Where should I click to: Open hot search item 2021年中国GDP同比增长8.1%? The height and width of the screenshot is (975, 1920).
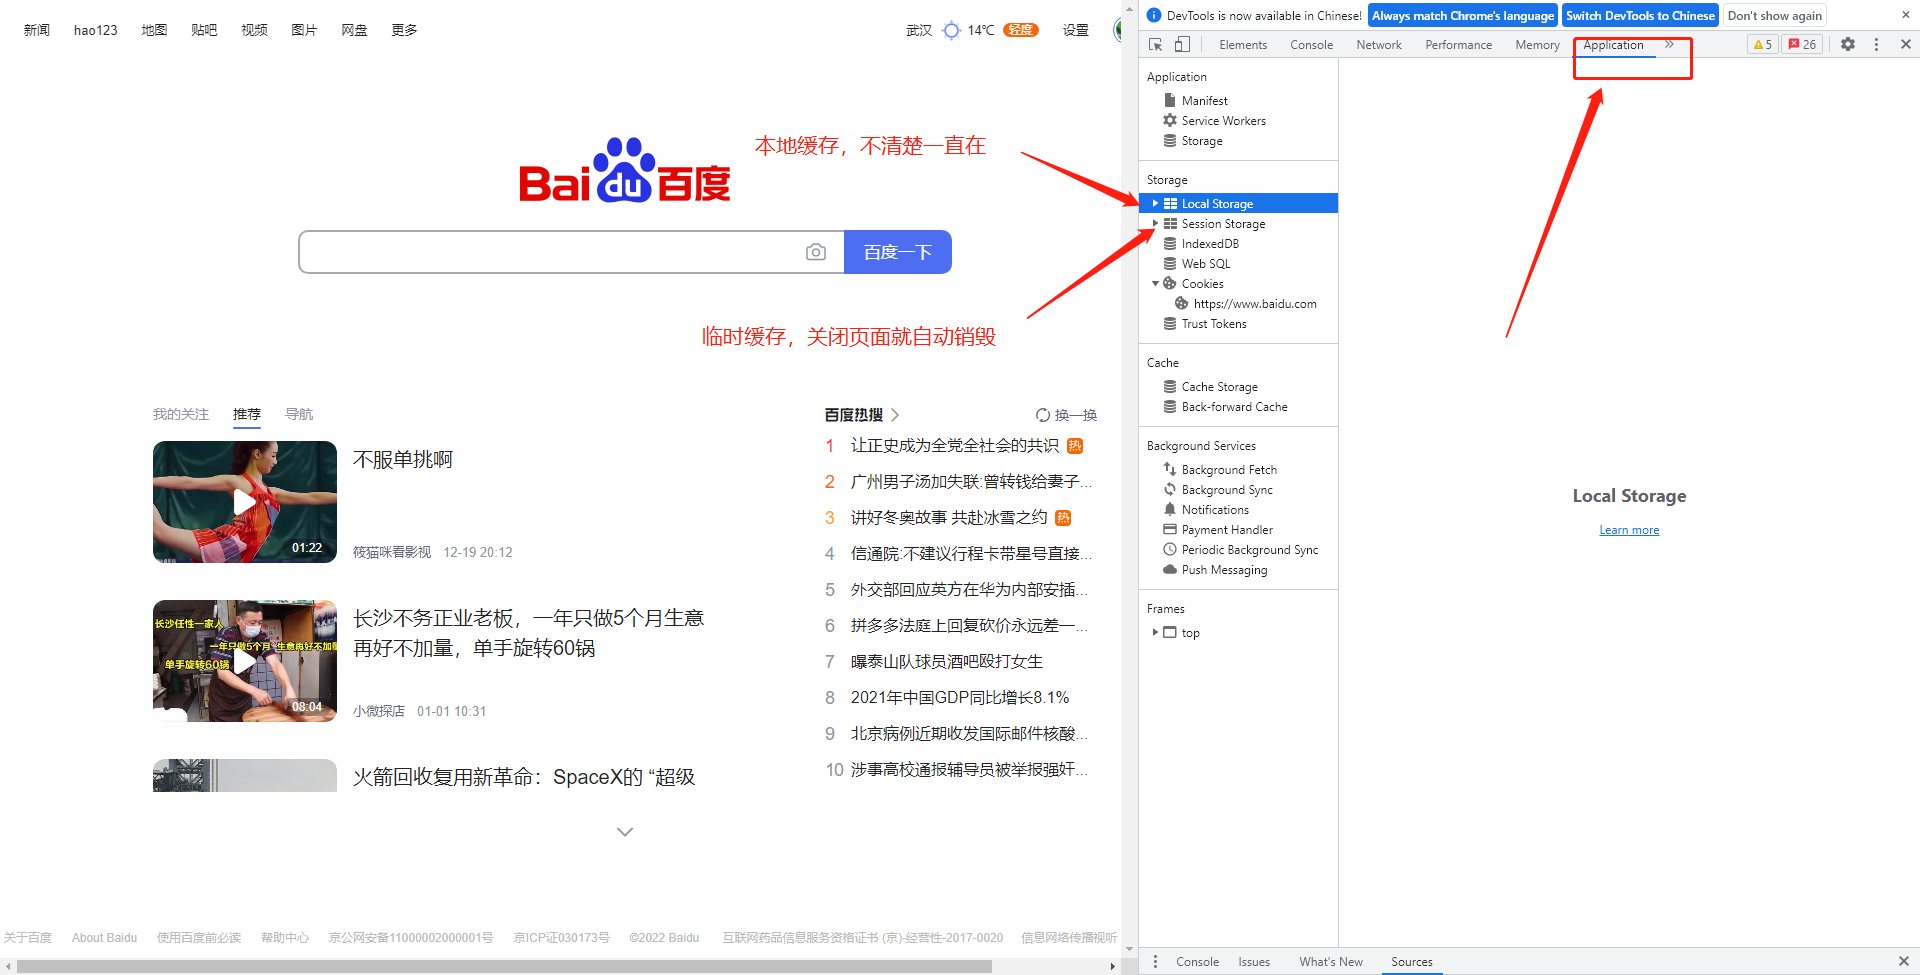coord(960,698)
